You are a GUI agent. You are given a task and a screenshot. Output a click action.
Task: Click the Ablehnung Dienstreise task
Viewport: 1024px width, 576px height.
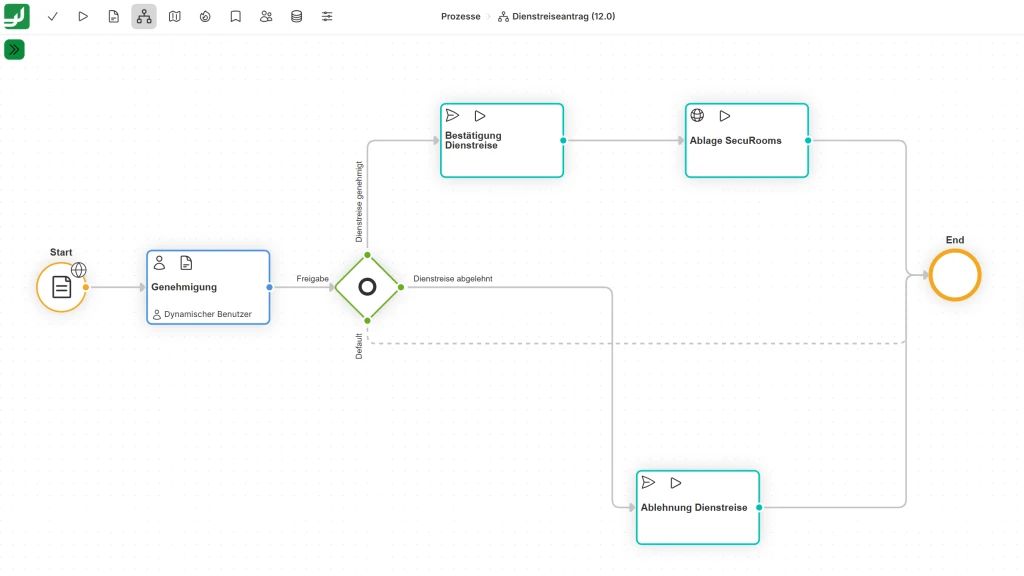tap(697, 507)
